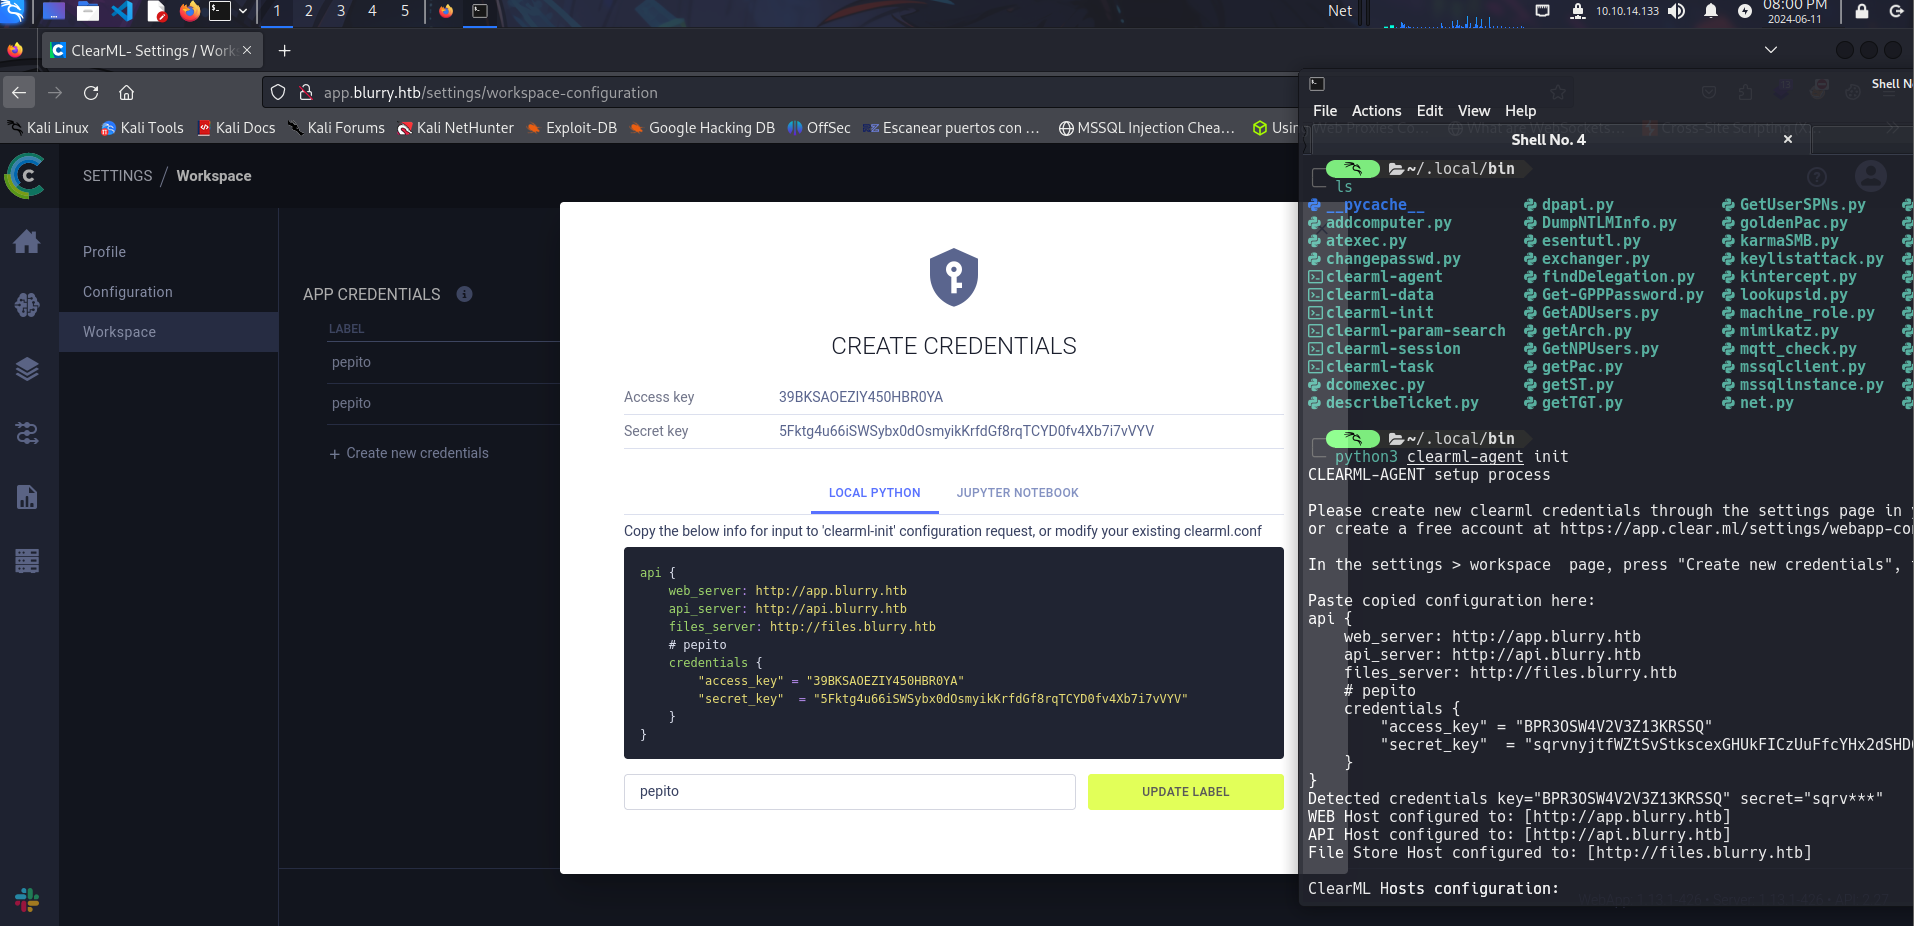Select the Workspace settings section
The height and width of the screenshot is (926, 1914).
click(168, 332)
